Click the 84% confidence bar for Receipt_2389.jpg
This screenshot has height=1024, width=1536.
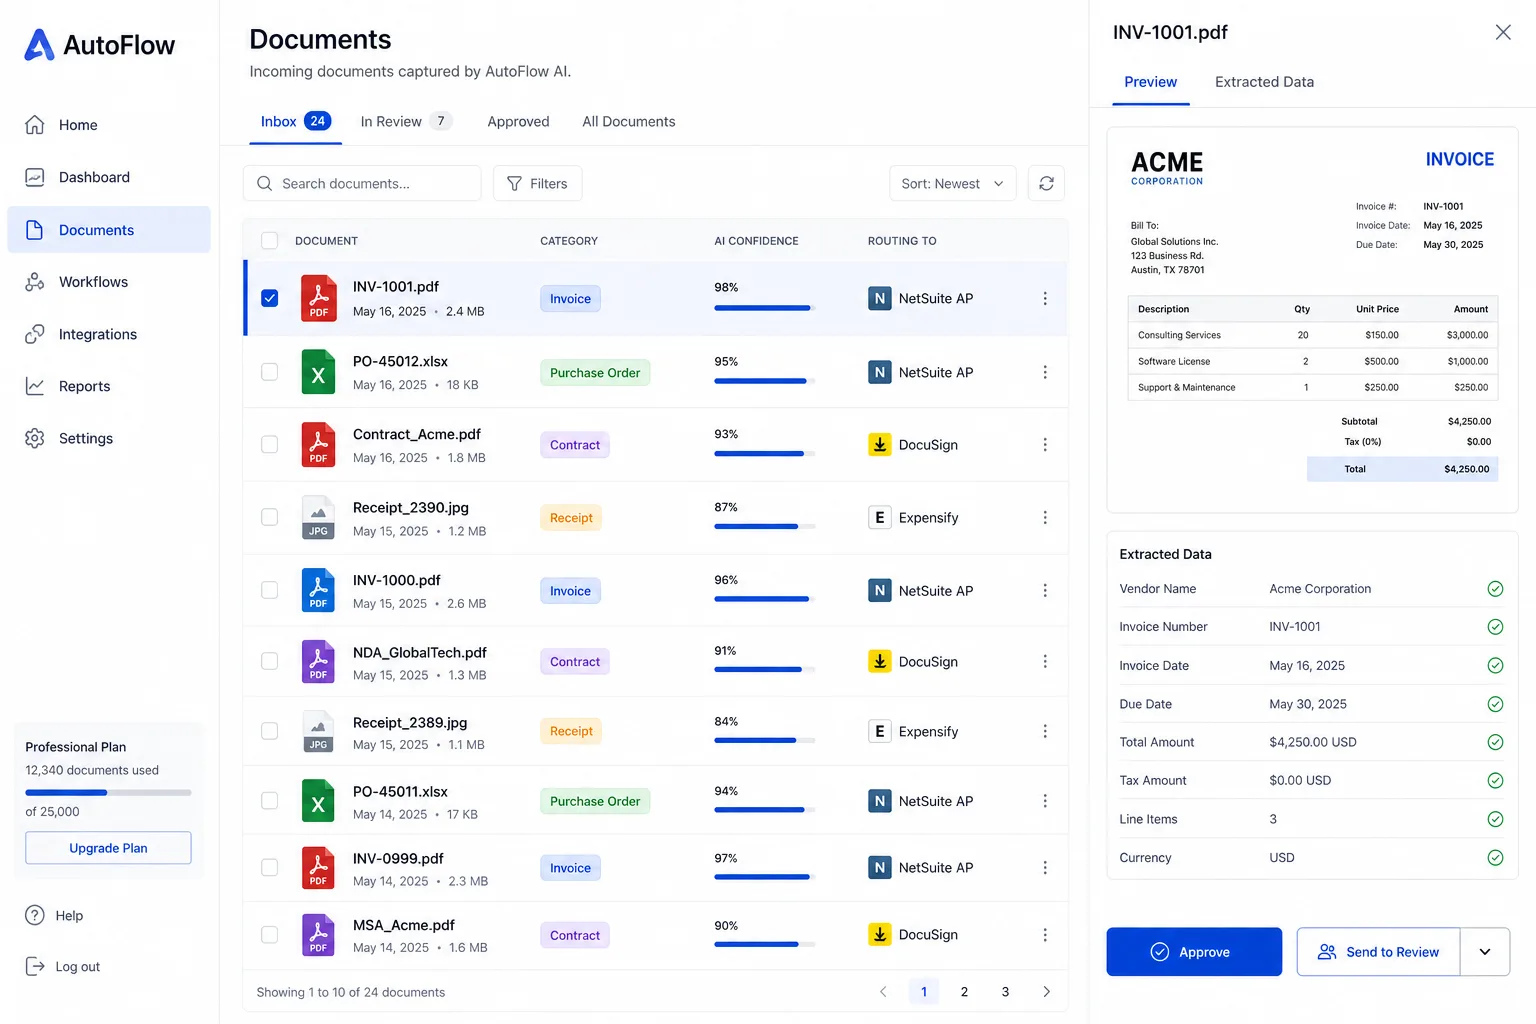pos(765,740)
